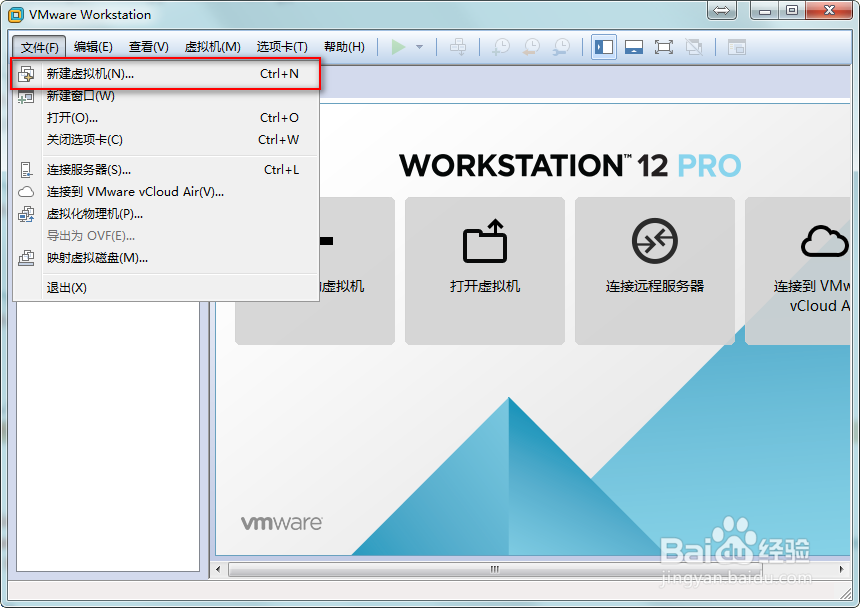The height and width of the screenshot is (608, 860).
Task: Select 新建虚拟机(N)... menu entry
Action: (165, 74)
